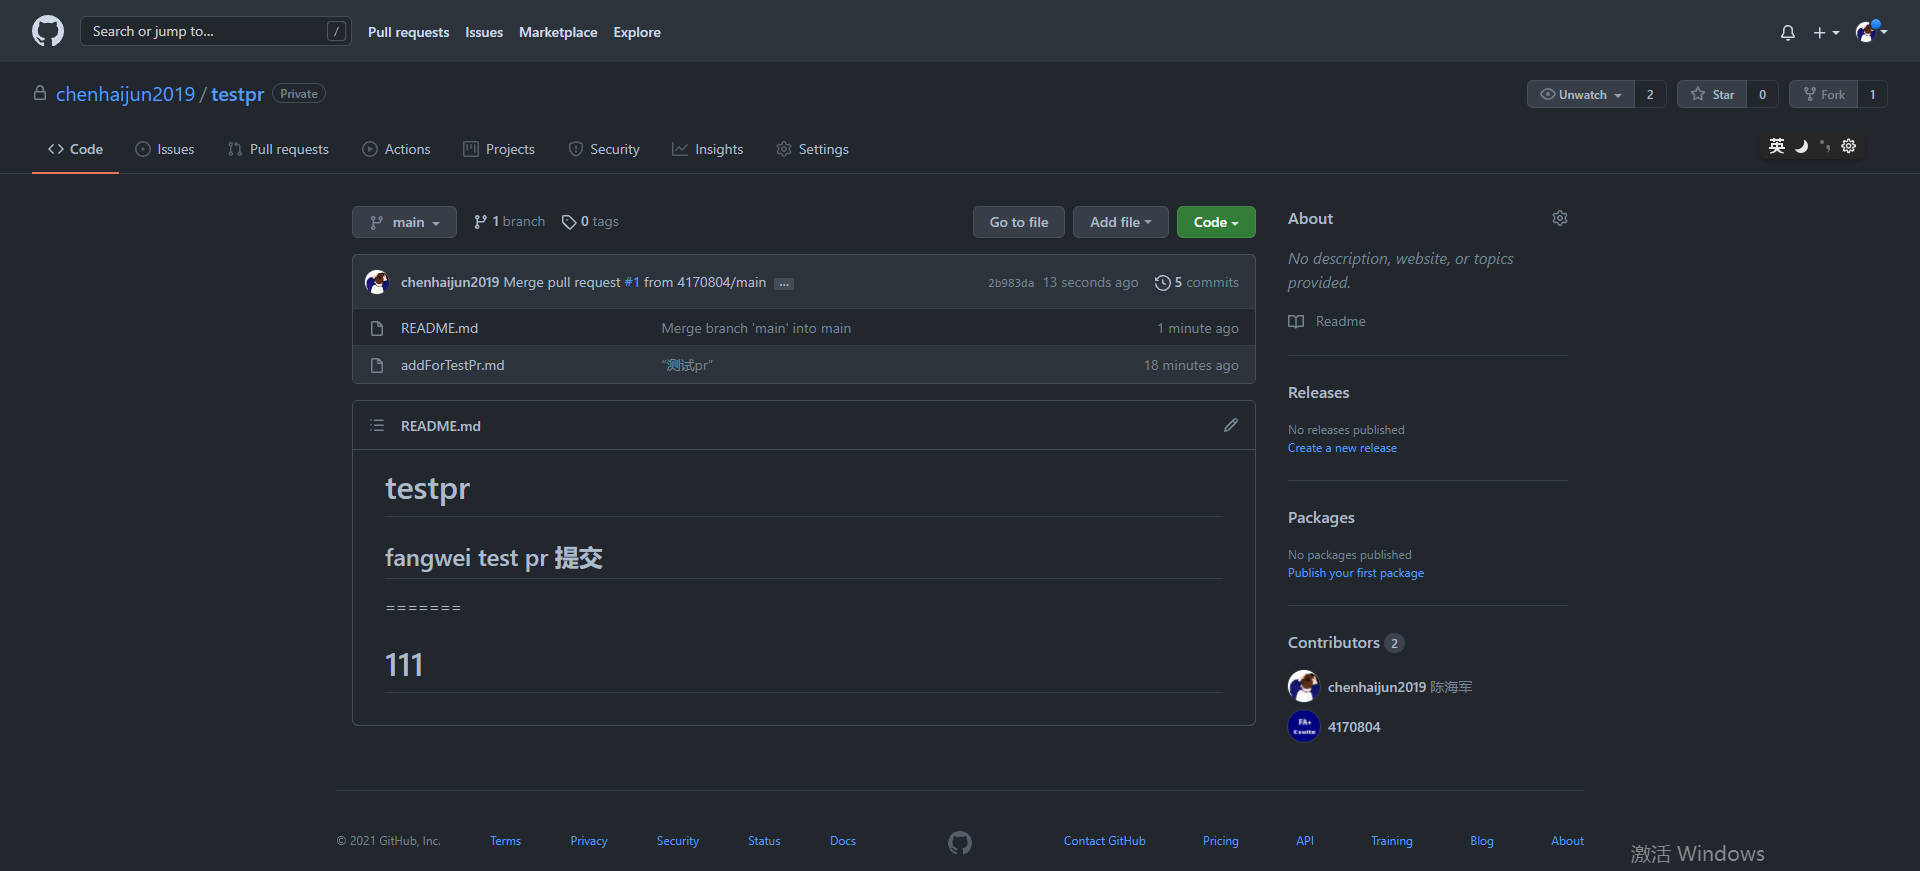Expand the commit message ellipsis
This screenshot has width=1920, height=871.
[x=784, y=284]
